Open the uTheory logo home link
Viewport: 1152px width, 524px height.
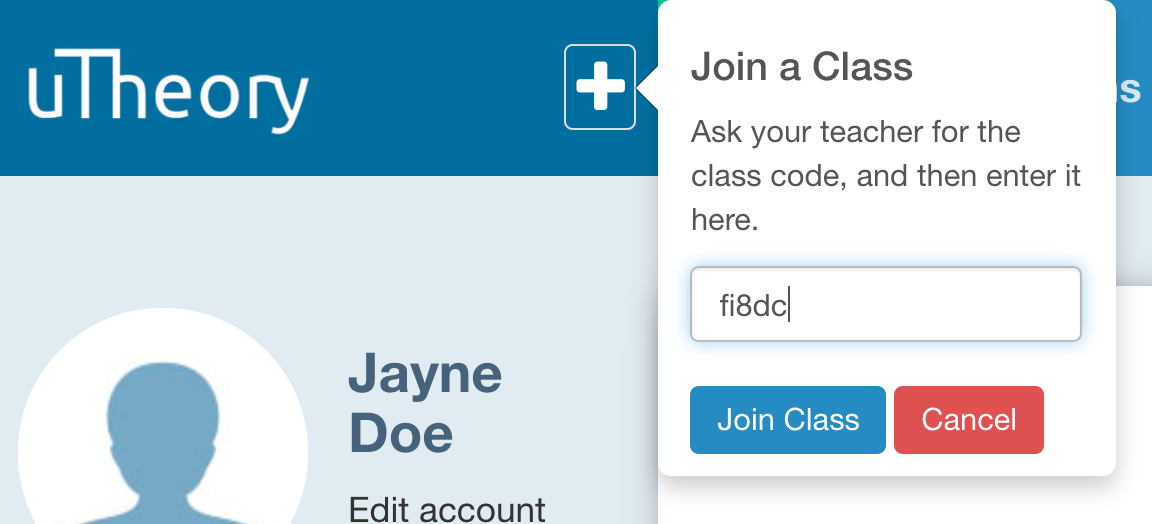coord(168,91)
